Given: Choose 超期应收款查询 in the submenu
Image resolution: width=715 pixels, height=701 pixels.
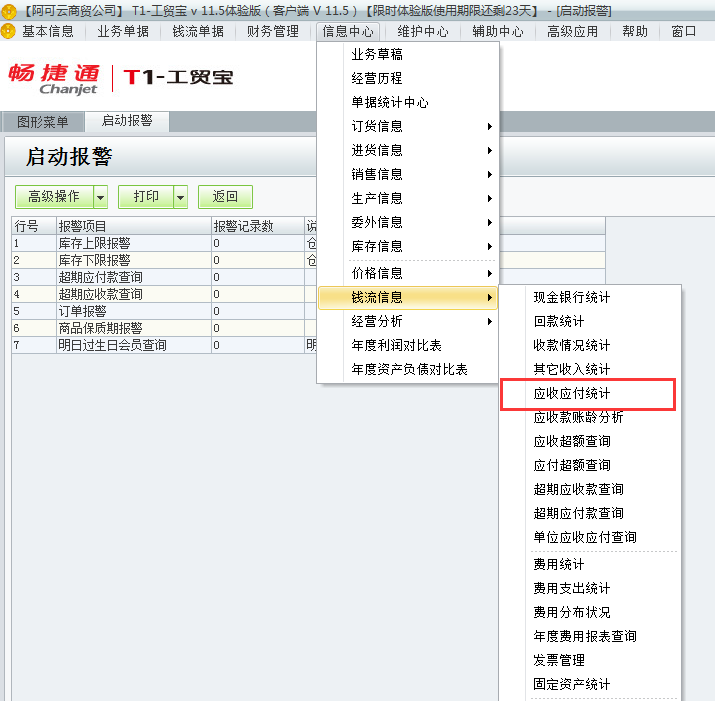Looking at the screenshot, I should tap(590, 489).
